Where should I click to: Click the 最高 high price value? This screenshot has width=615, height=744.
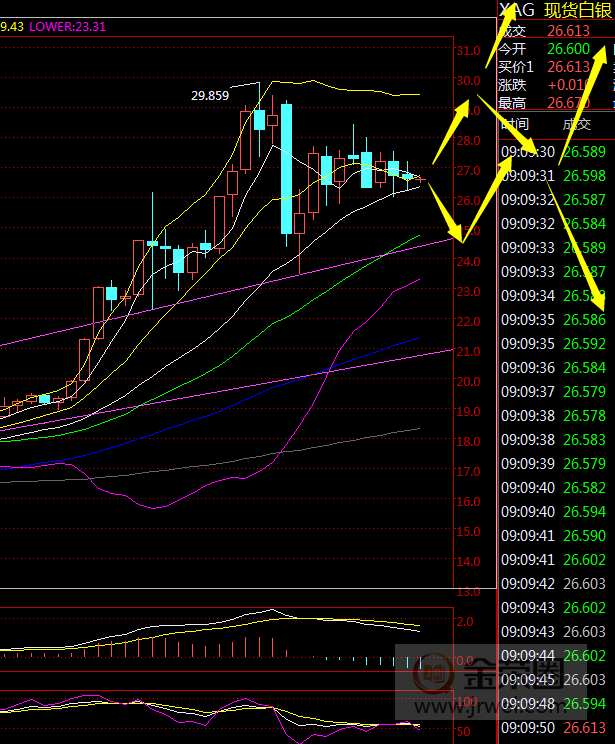(x=568, y=103)
